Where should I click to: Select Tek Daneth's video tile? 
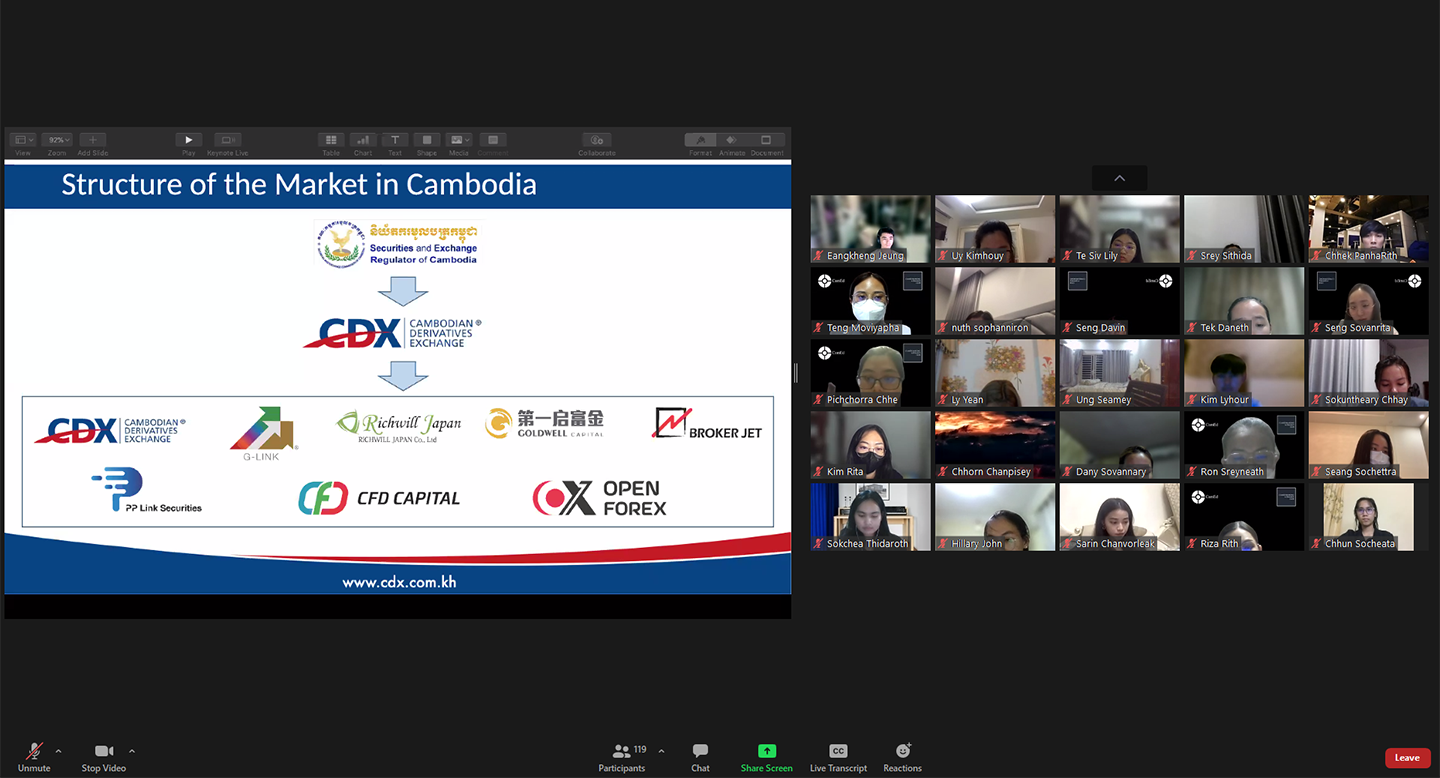[1244, 301]
